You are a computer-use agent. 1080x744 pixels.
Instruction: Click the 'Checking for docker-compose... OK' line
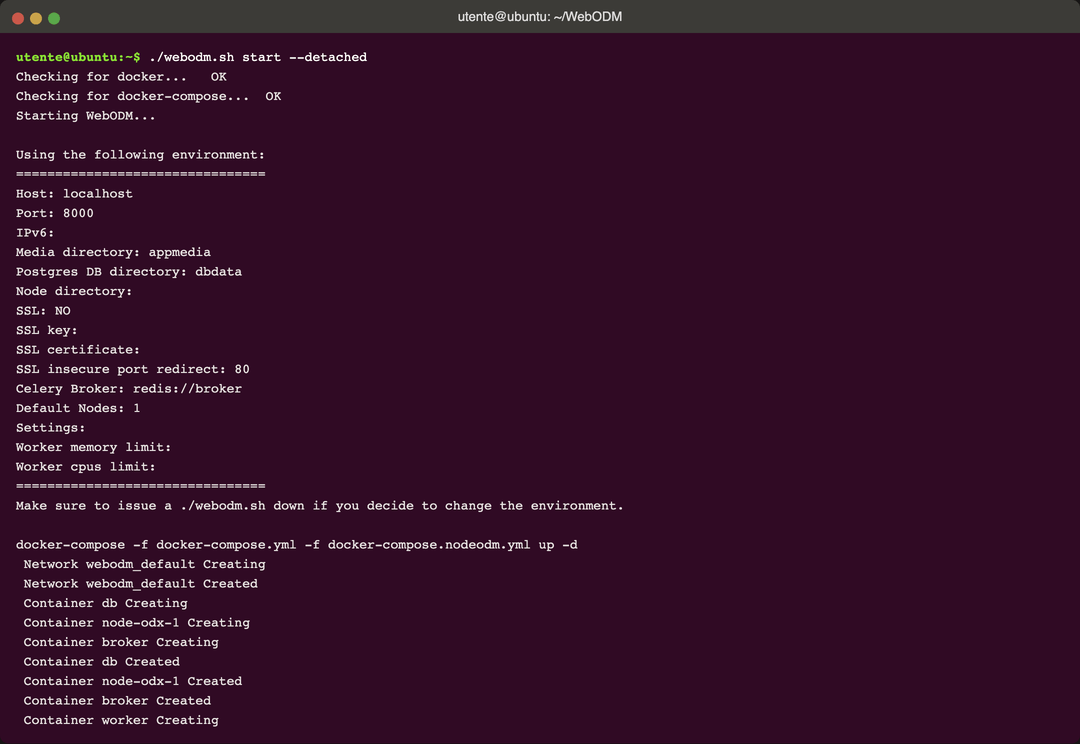[148, 96]
